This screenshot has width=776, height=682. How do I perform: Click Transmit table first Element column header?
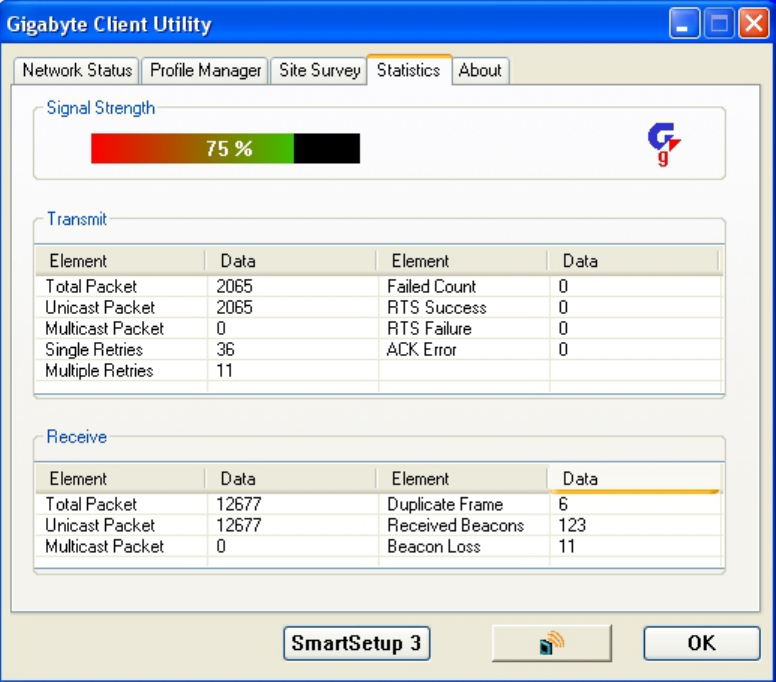coord(120,261)
